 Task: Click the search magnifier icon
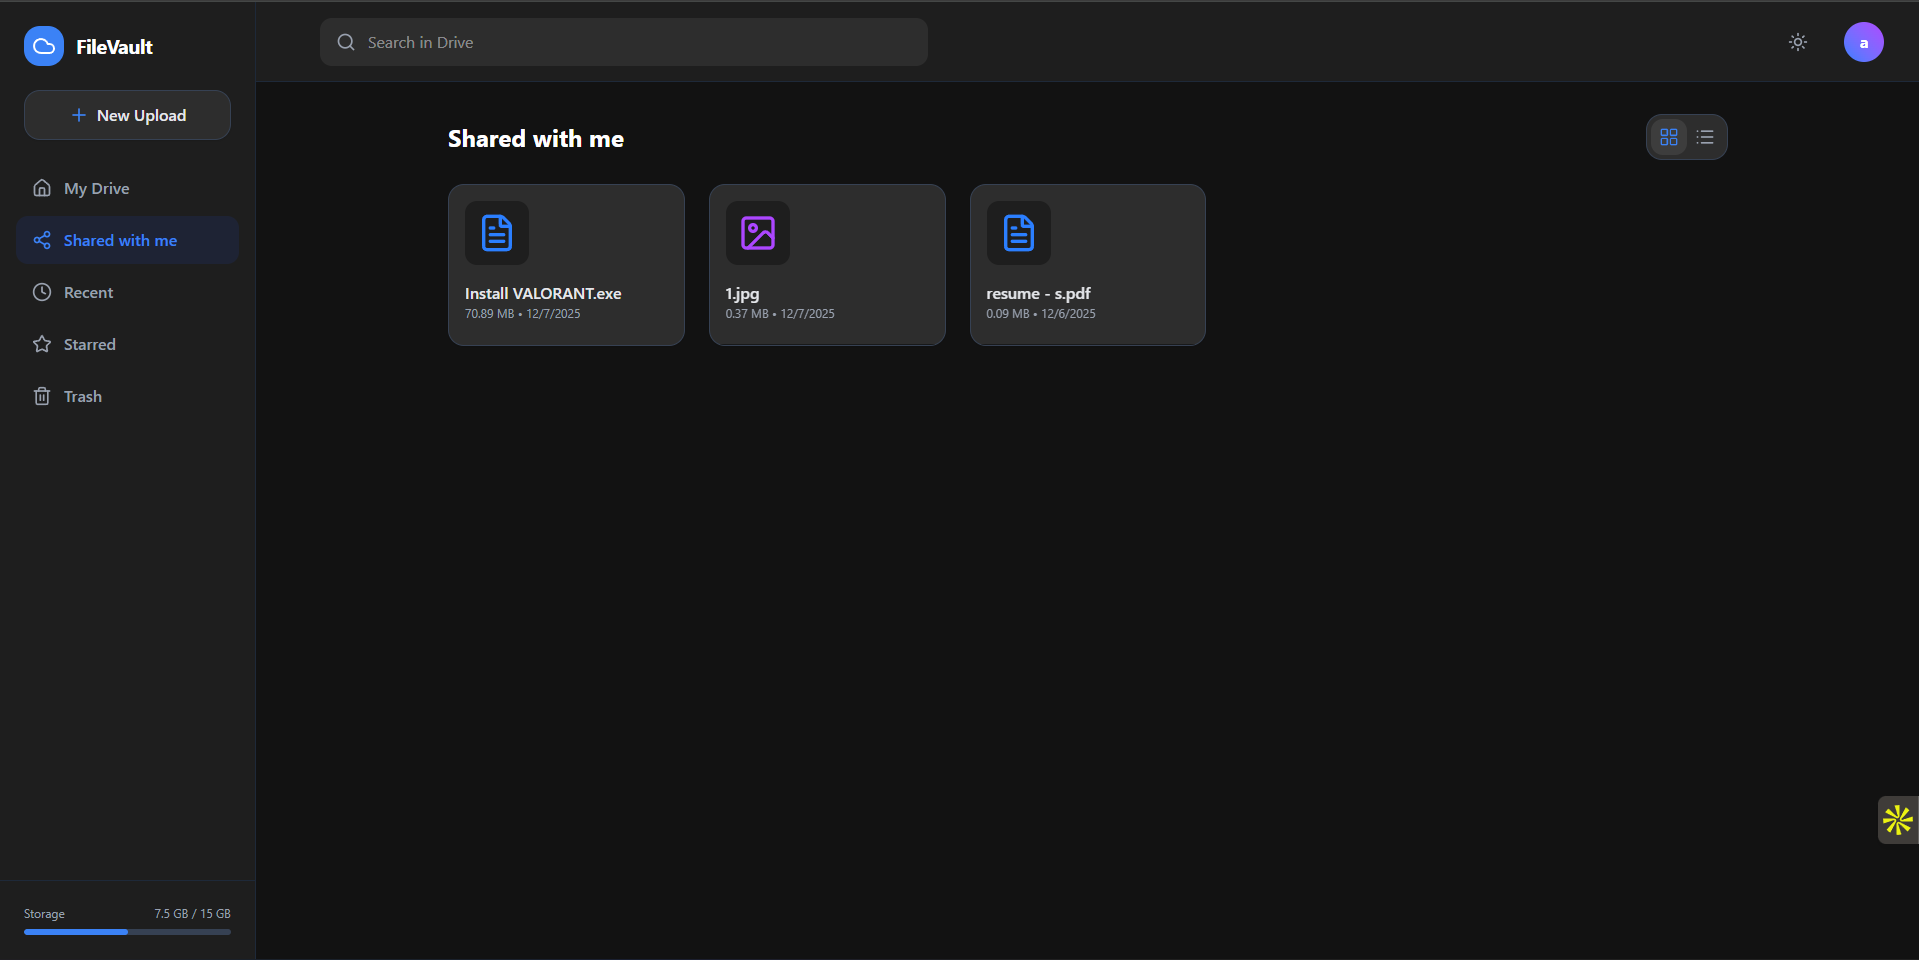(x=345, y=42)
